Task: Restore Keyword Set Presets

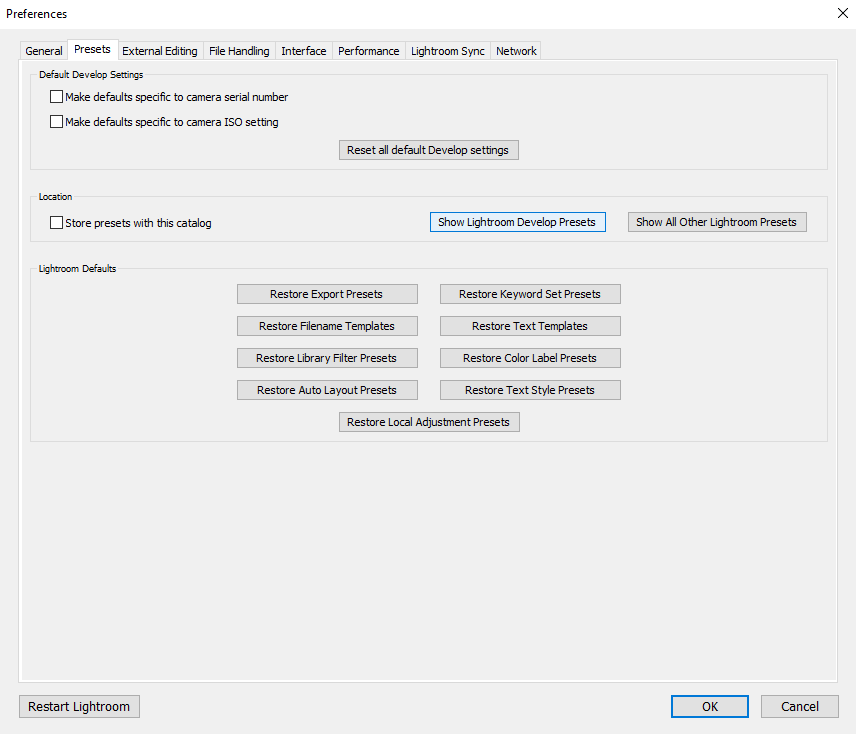Action: (x=530, y=294)
